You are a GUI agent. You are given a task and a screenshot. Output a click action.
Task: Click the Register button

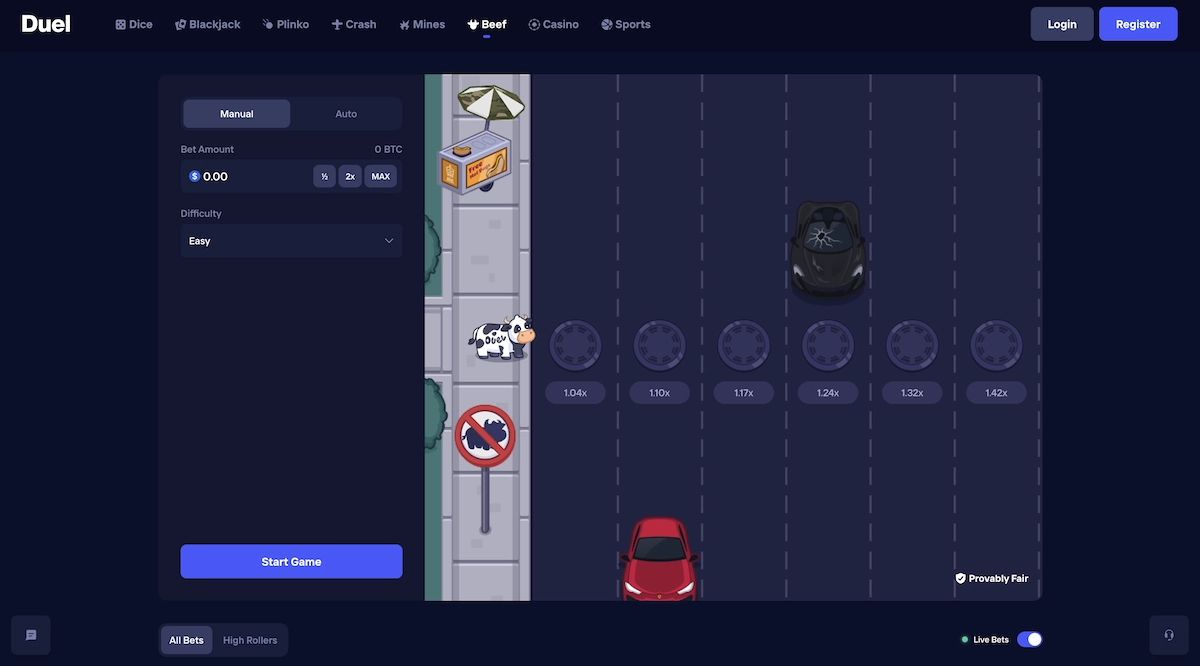pyautogui.click(x=1138, y=23)
